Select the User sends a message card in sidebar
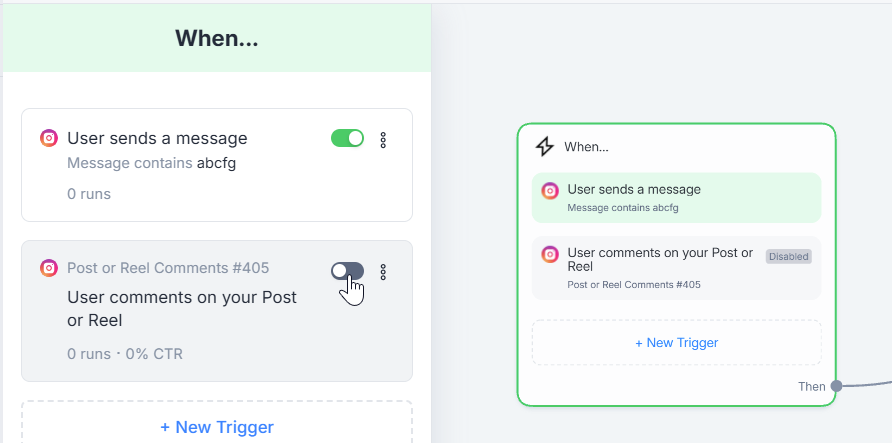892x443 pixels. pyautogui.click(x=217, y=165)
